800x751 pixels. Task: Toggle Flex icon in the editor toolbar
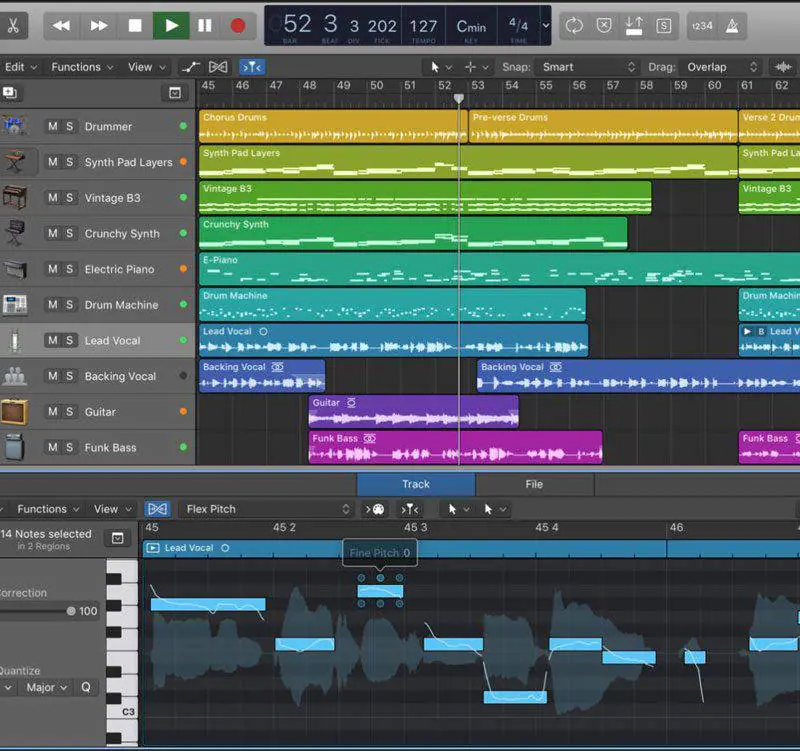(x=157, y=509)
